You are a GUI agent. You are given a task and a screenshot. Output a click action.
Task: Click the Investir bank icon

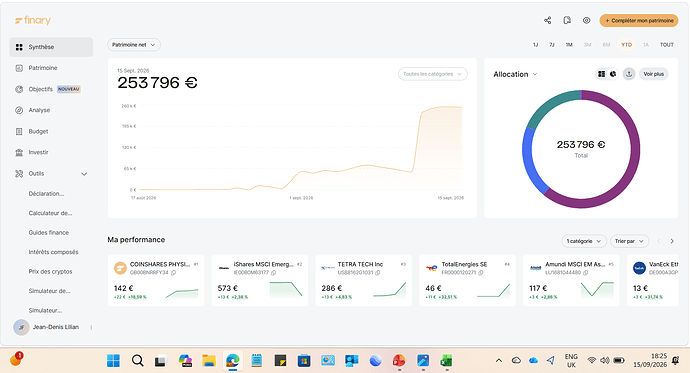pyautogui.click(x=19, y=152)
